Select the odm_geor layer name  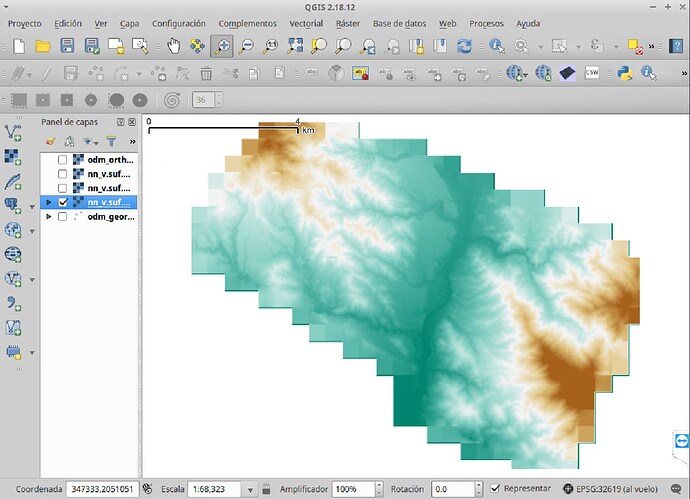tap(110, 216)
